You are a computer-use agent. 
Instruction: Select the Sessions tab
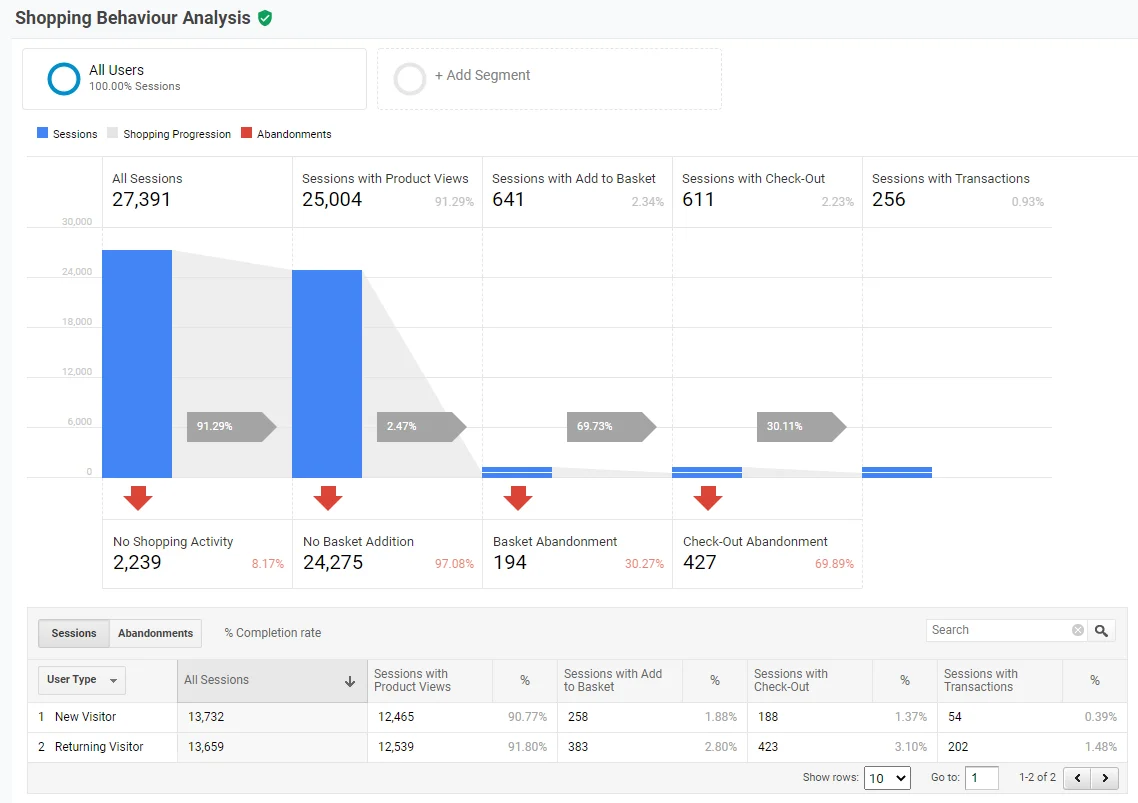[x=73, y=633]
